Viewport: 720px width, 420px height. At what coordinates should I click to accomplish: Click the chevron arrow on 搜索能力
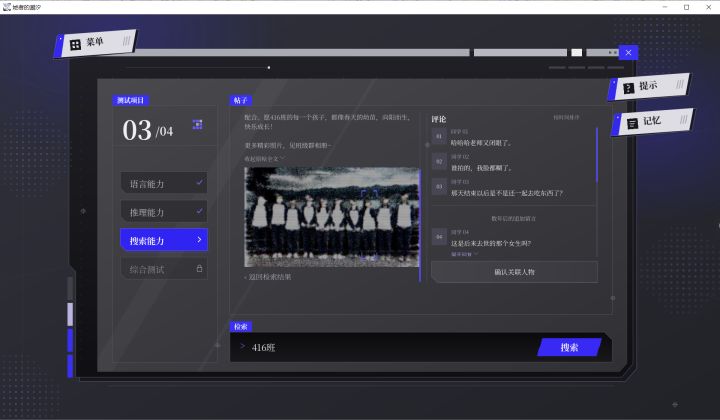point(199,240)
